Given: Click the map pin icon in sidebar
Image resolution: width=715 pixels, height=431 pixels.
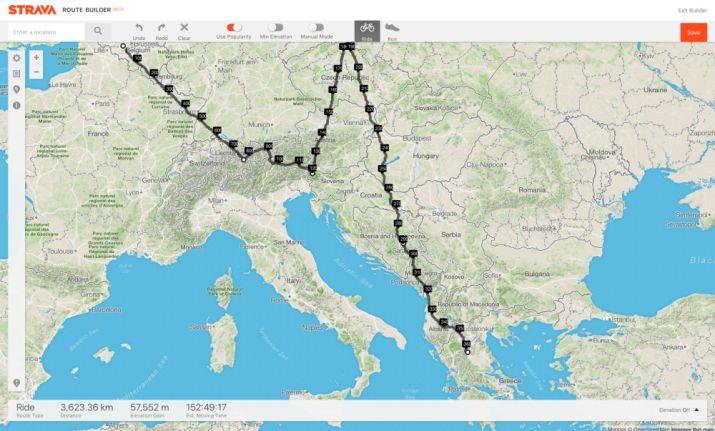Looking at the screenshot, I should point(17,89).
